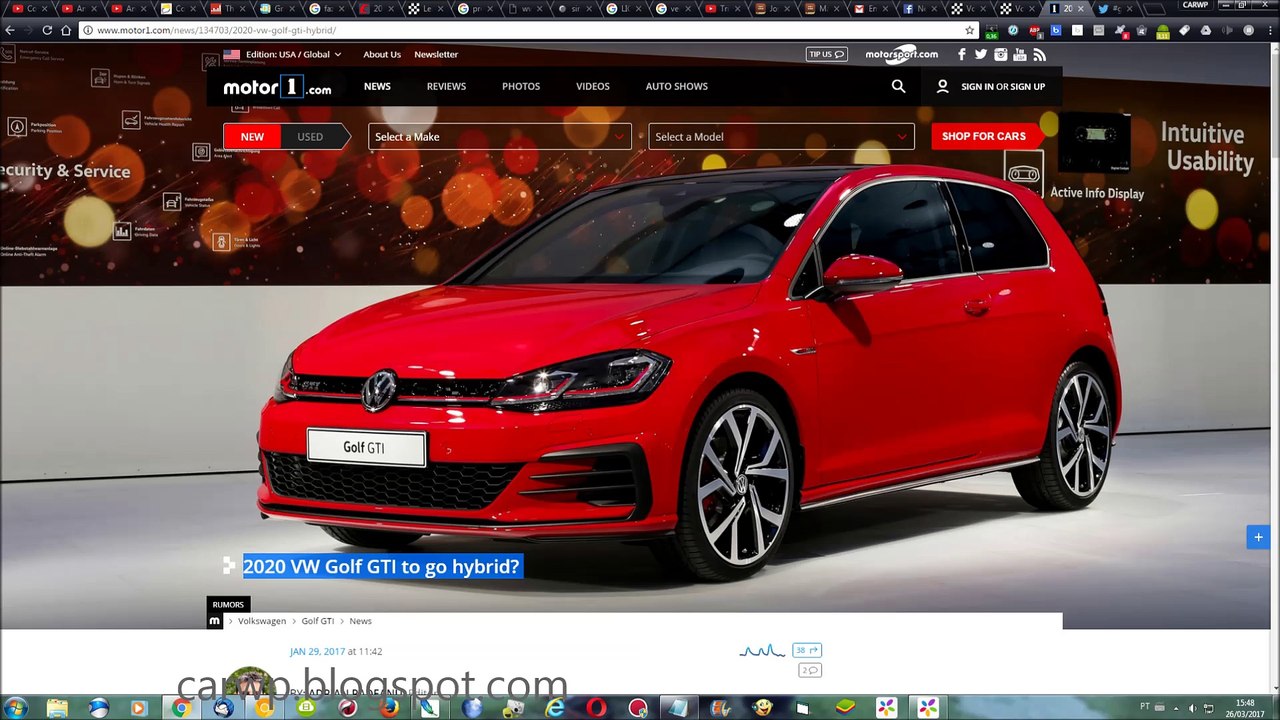Open the Select a Model dropdown
Image resolution: width=1280 pixels, height=720 pixels.
tap(780, 137)
